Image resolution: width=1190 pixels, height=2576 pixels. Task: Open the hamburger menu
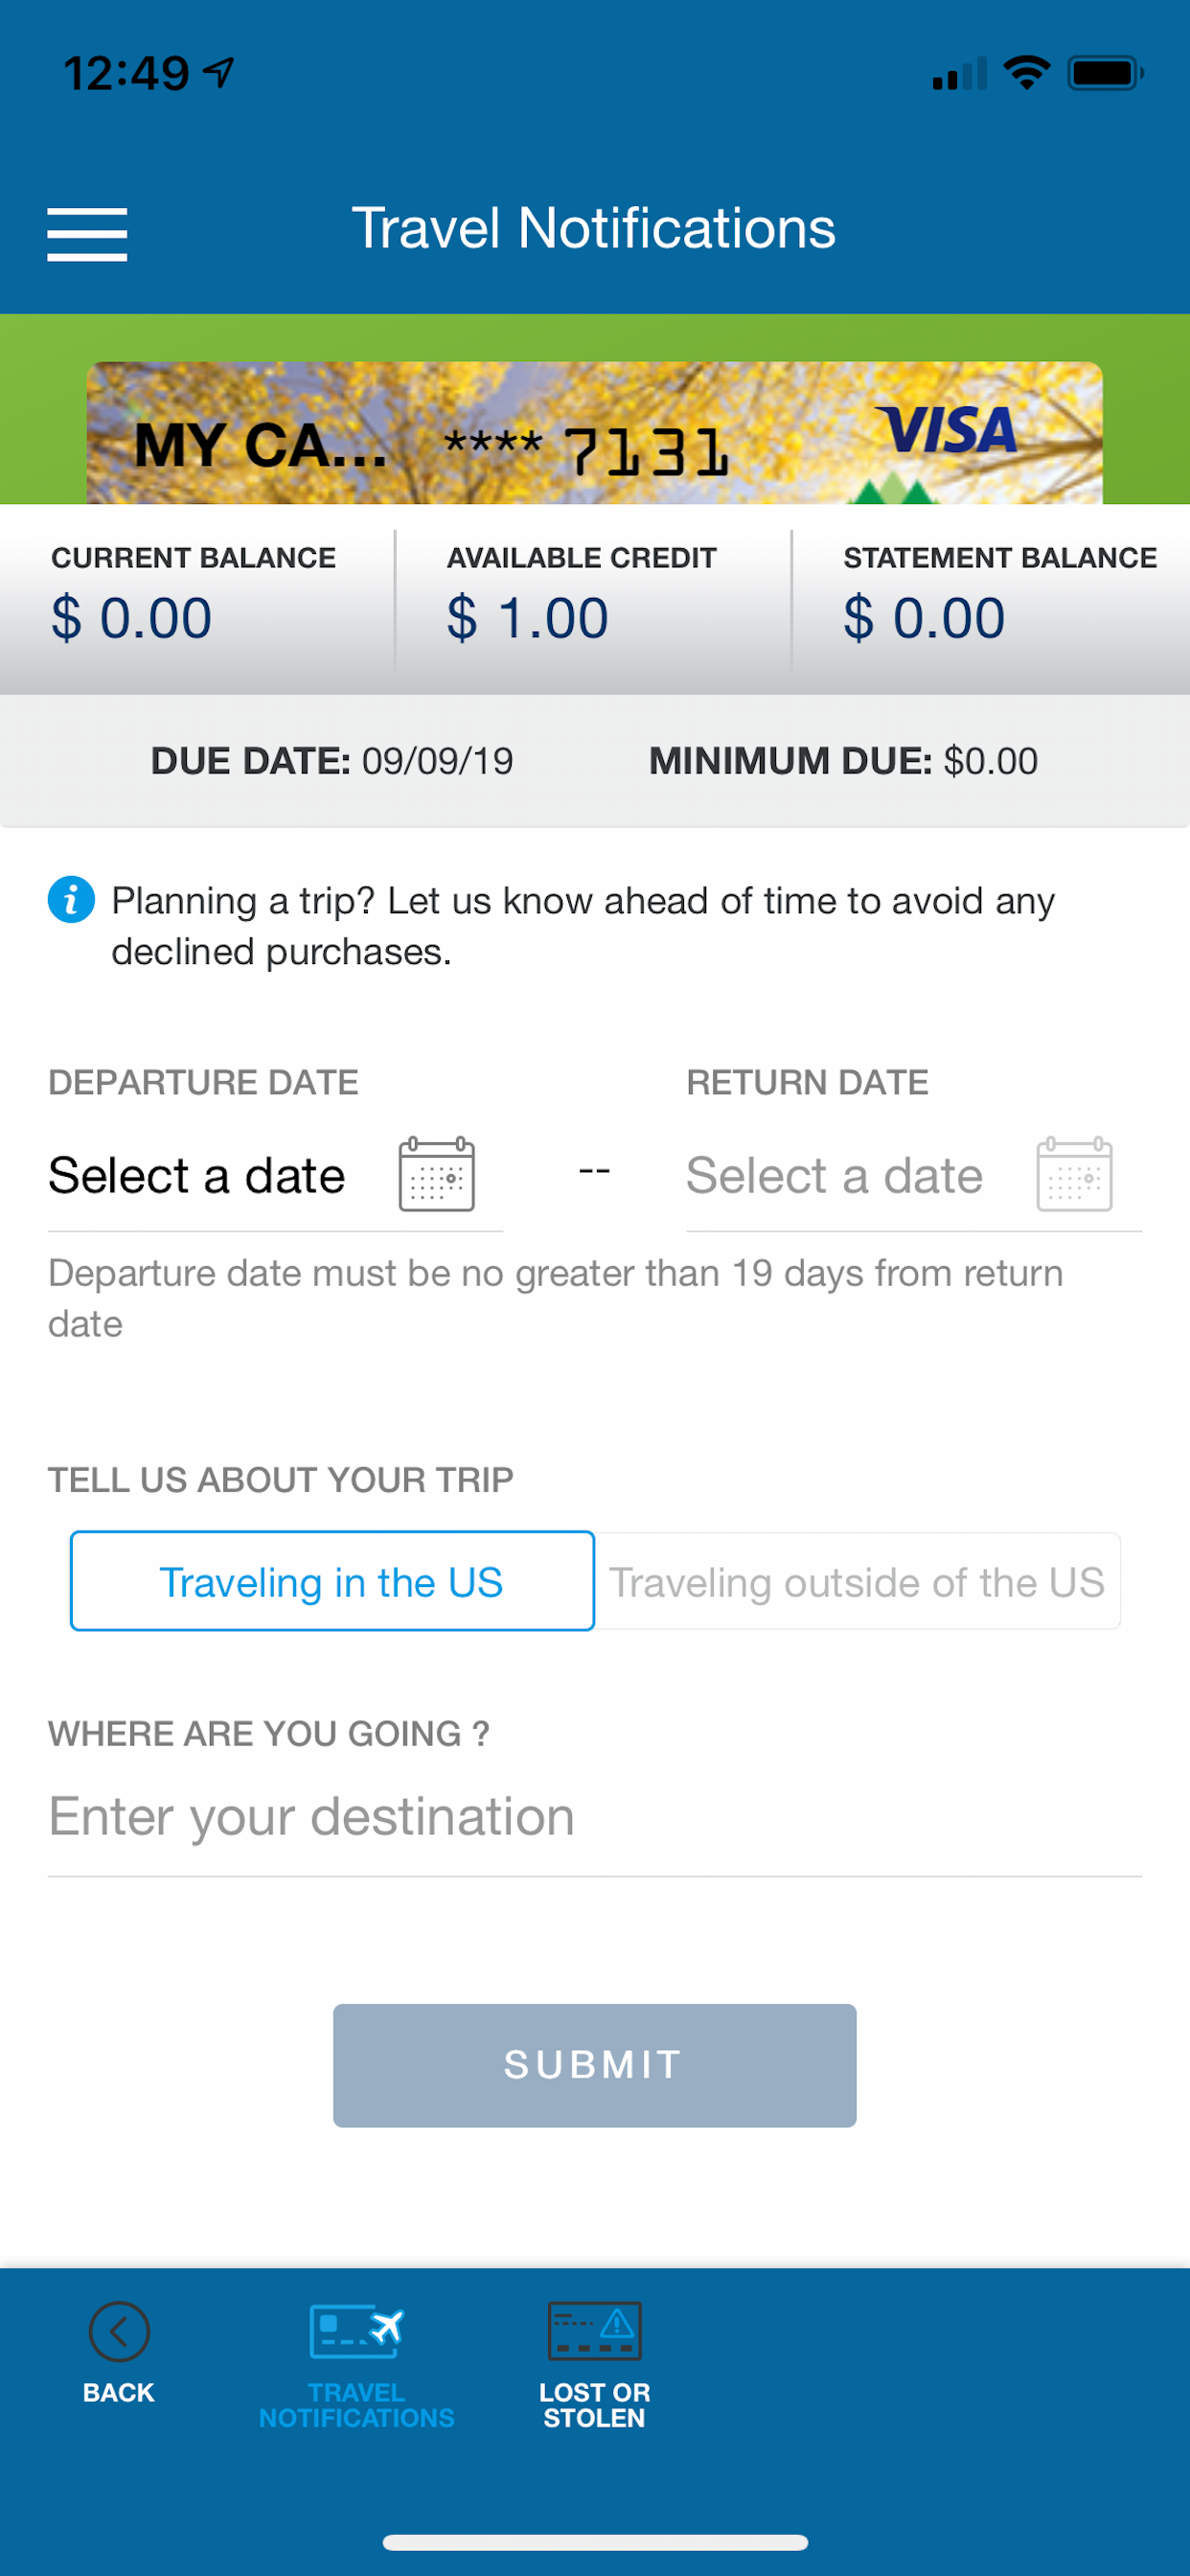[x=87, y=235]
